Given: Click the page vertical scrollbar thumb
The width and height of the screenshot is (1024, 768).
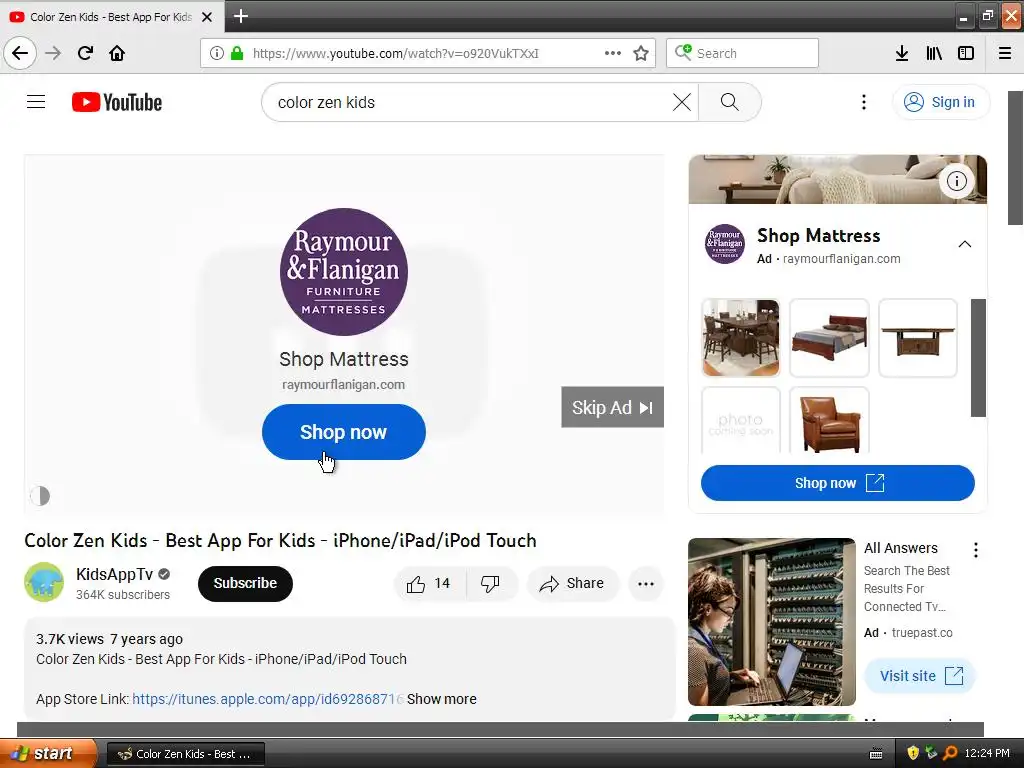Looking at the screenshot, I should [1016, 158].
